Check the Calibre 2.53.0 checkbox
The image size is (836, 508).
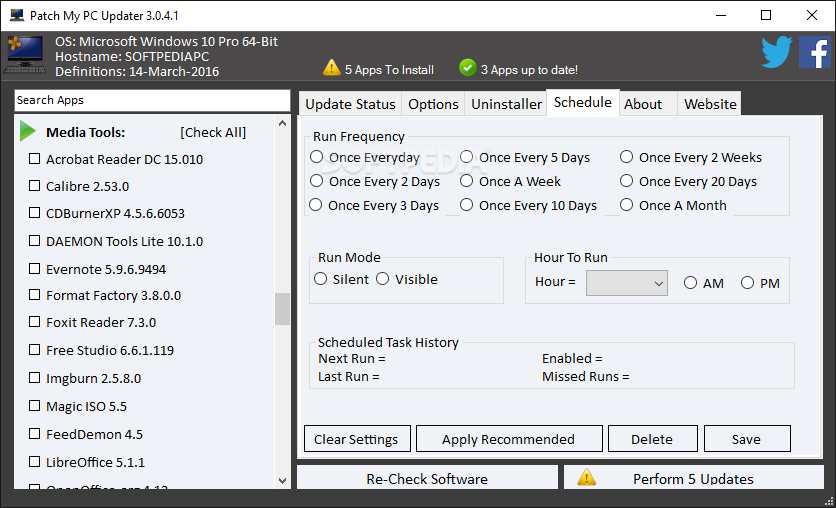34,186
